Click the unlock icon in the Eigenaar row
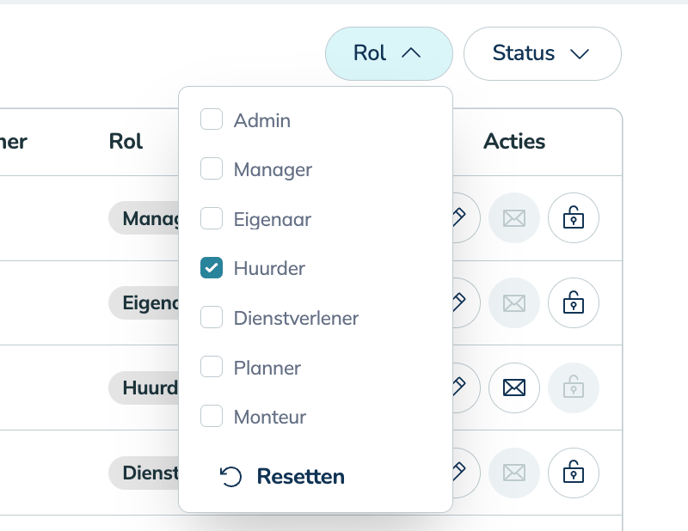 coord(573,303)
